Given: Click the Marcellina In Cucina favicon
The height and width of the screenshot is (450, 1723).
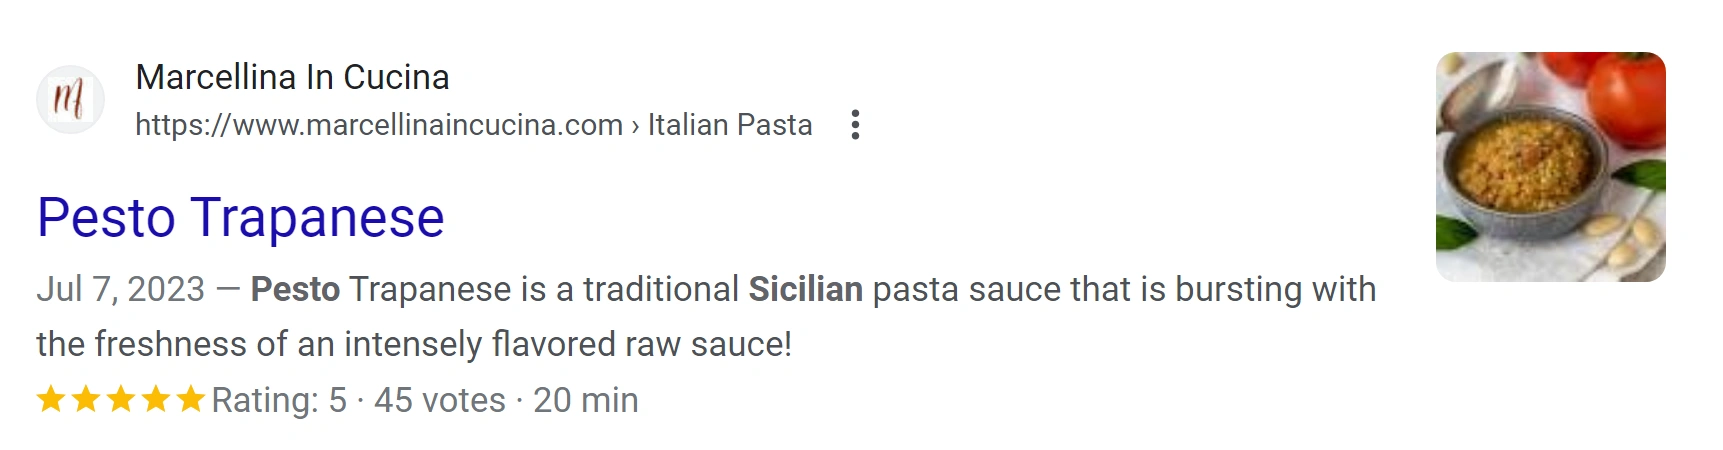Looking at the screenshot, I should 70,100.
